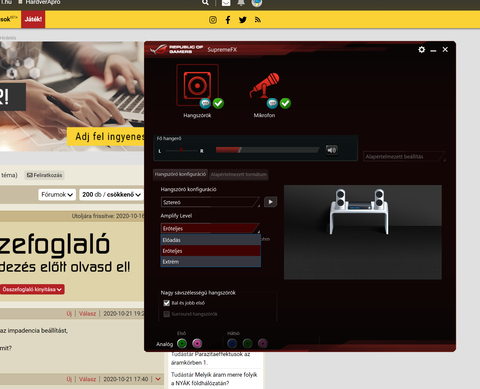This screenshot has height=389, width=480.
Task: Click the ROG Republic of Gamers logo
Action: (x=176, y=49)
